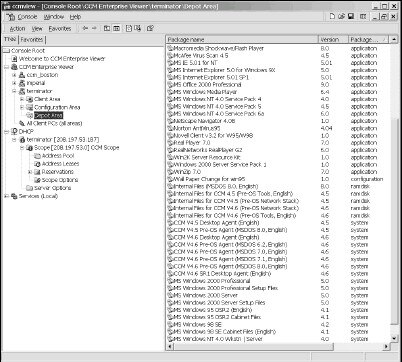Select MS Windows 2000 Server Setup Files
402x362 pixels.
pyautogui.click(x=219, y=303)
